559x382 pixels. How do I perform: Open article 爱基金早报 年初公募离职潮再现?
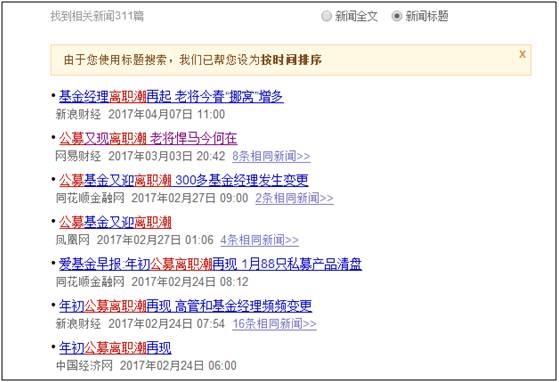coord(210,264)
